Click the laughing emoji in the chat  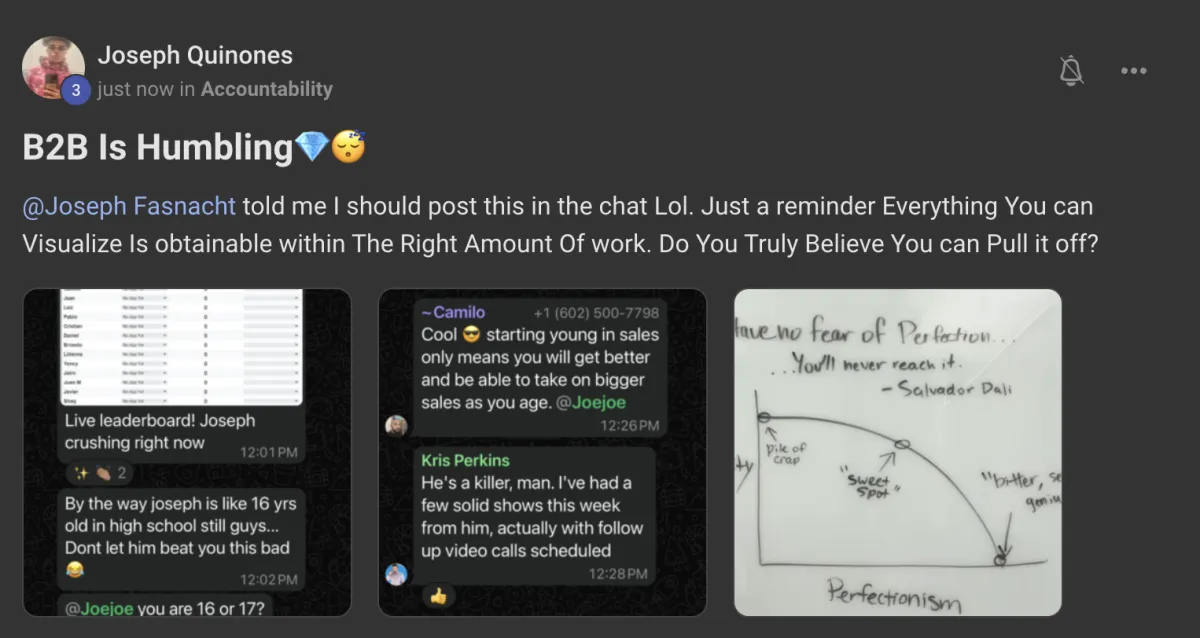pyautogui.click(x=75, y=570)
